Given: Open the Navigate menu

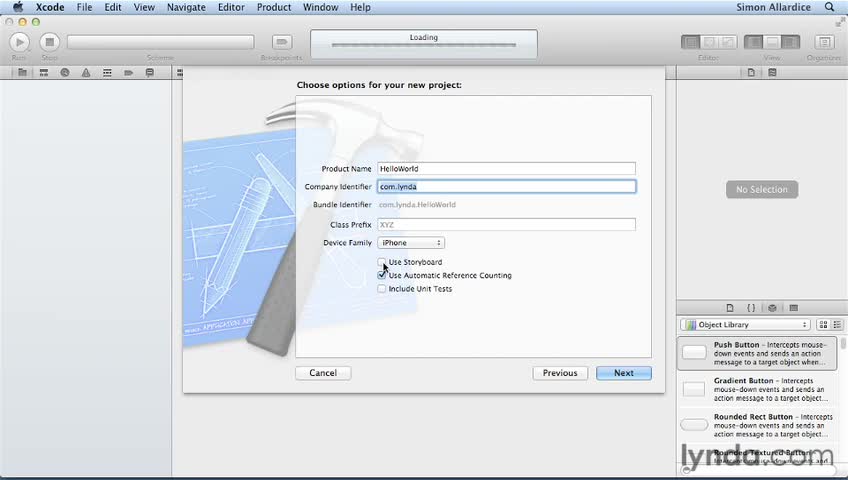Looking at the screenshot, I should coord(186,7).
